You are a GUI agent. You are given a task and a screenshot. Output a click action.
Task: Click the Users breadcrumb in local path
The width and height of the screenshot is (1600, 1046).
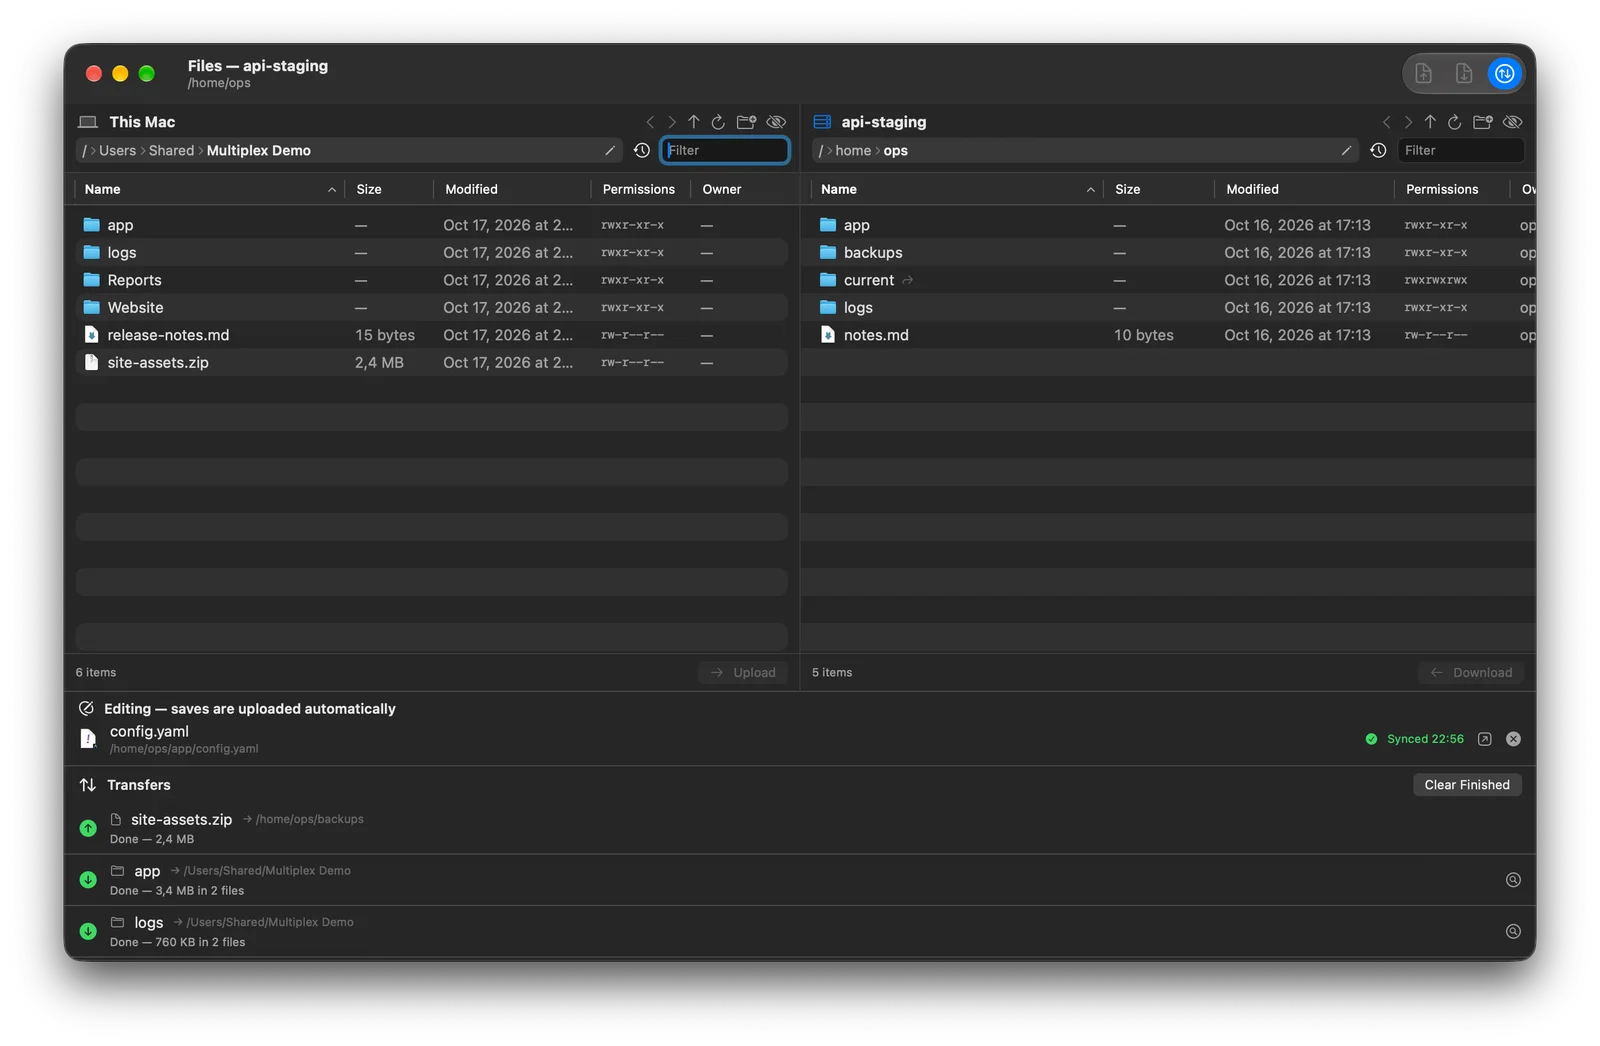pyautogui.click(x=117, y=151)
